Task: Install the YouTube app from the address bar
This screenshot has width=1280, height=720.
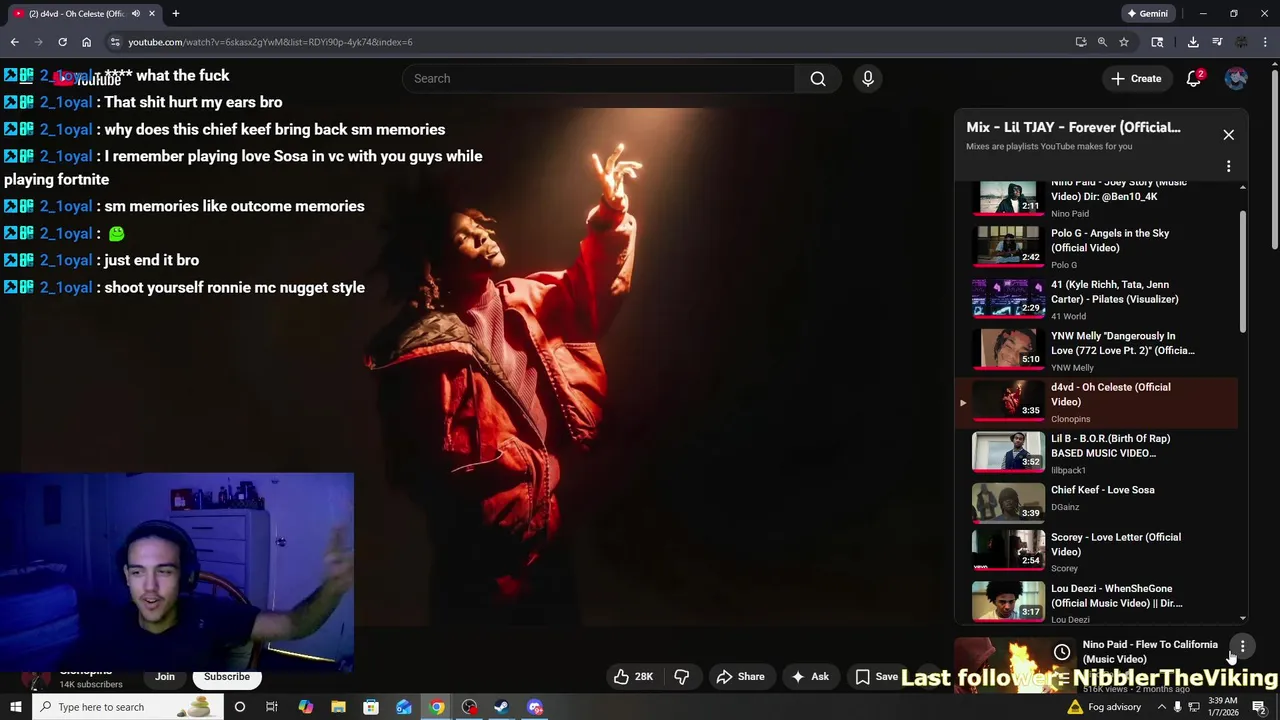Action: 1081,42
